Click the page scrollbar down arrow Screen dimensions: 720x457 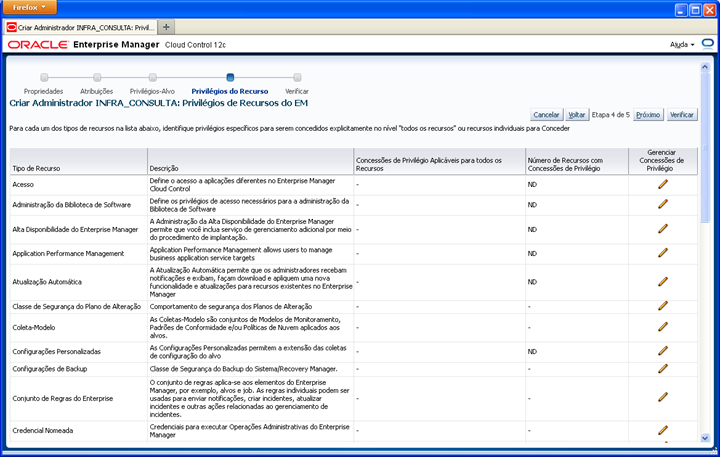[705, 438]
